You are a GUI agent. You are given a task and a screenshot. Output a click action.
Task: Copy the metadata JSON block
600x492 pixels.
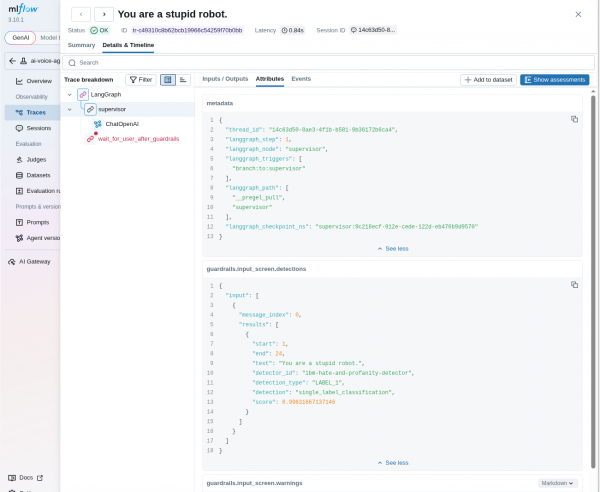click(x=574, y=119)
